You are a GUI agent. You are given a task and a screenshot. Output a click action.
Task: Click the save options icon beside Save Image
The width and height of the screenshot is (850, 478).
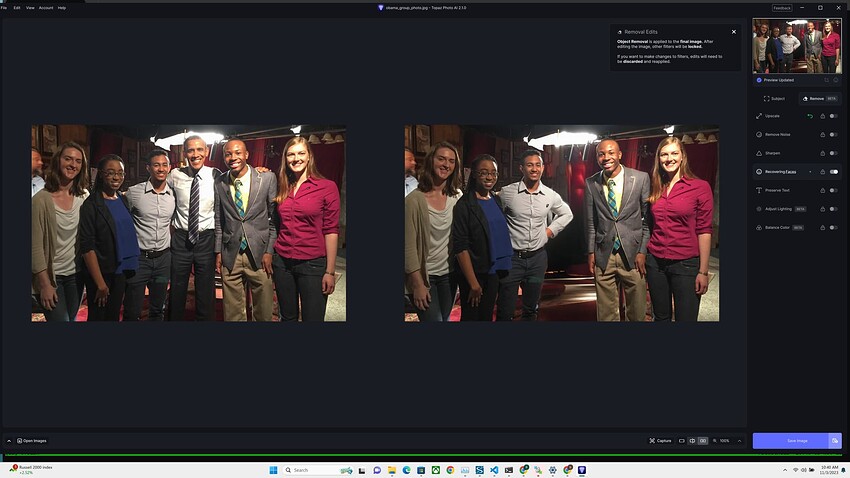coord(835,440)
